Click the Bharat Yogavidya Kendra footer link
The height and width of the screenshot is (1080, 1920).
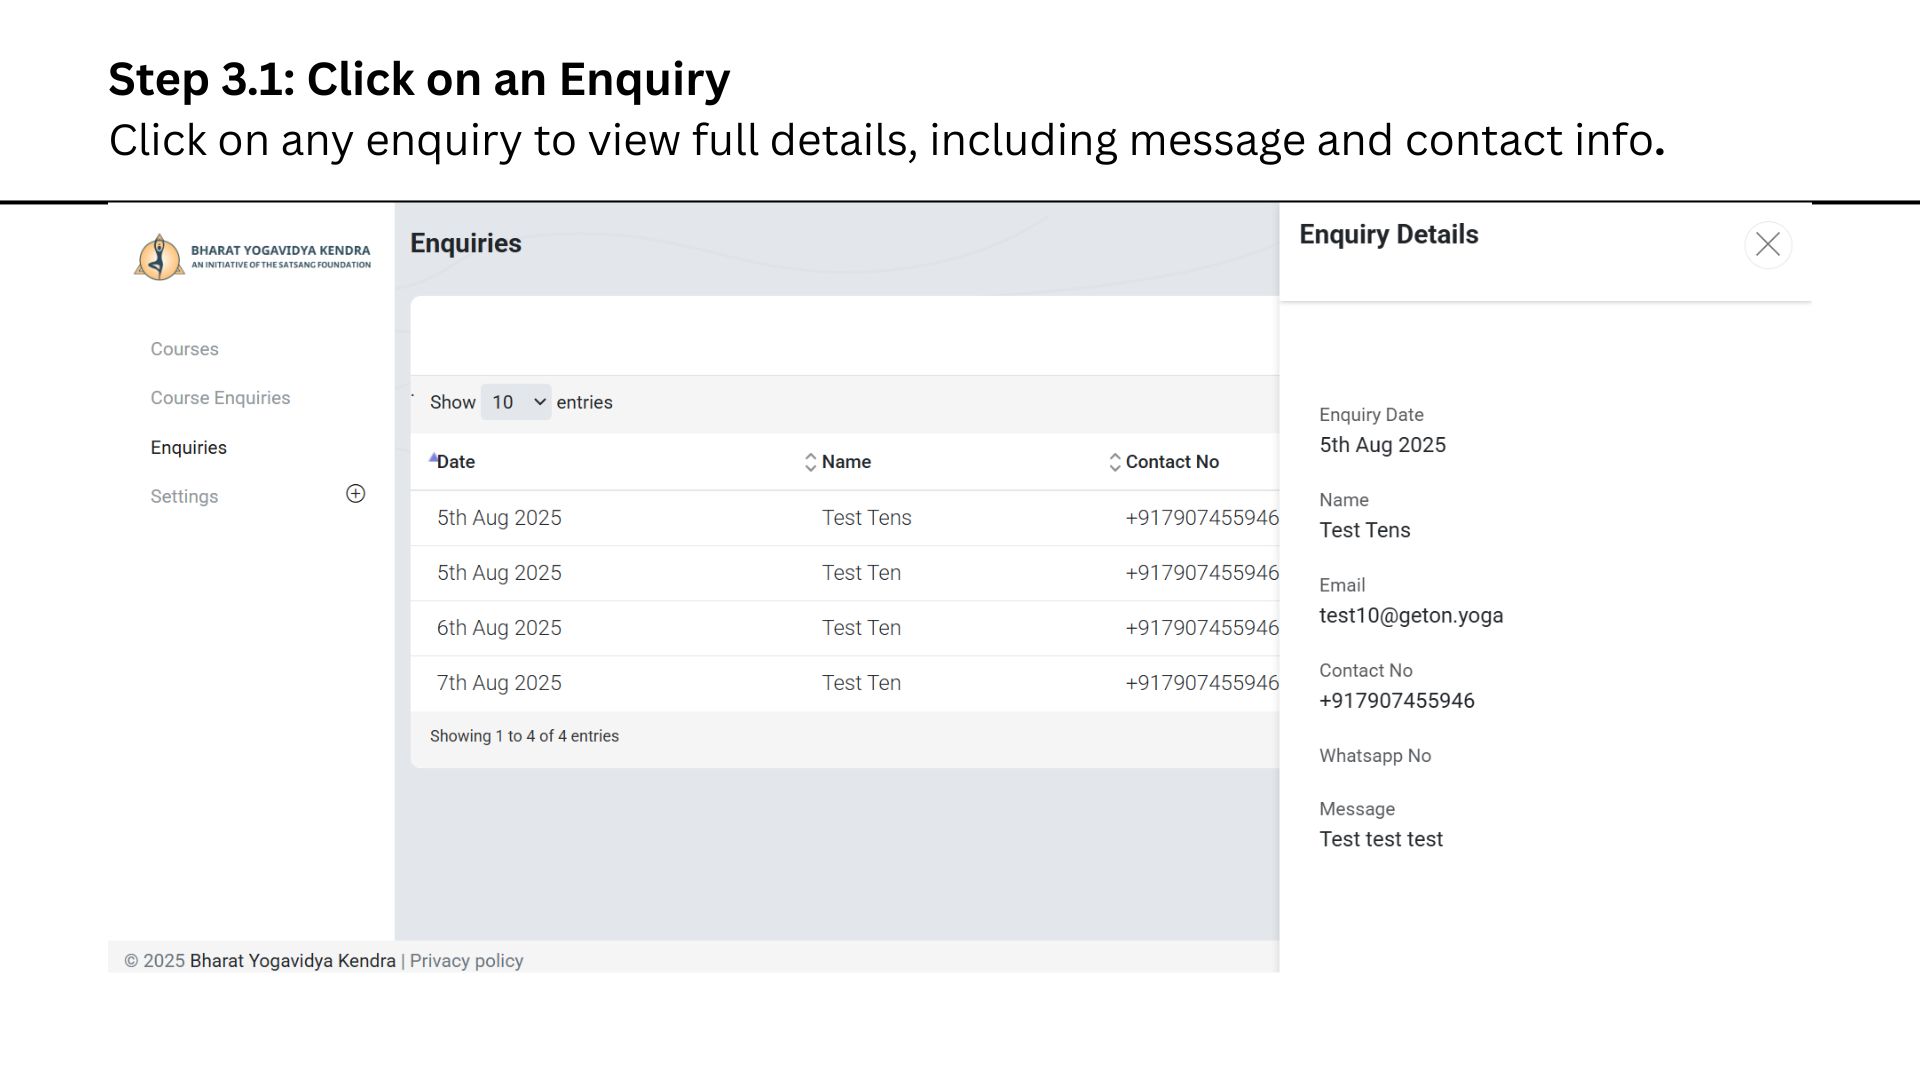292,961
